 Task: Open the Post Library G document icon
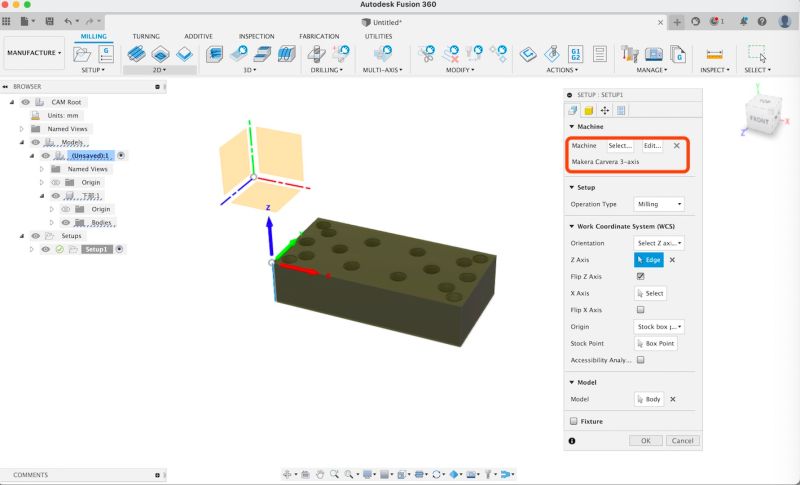pos(678,54)
